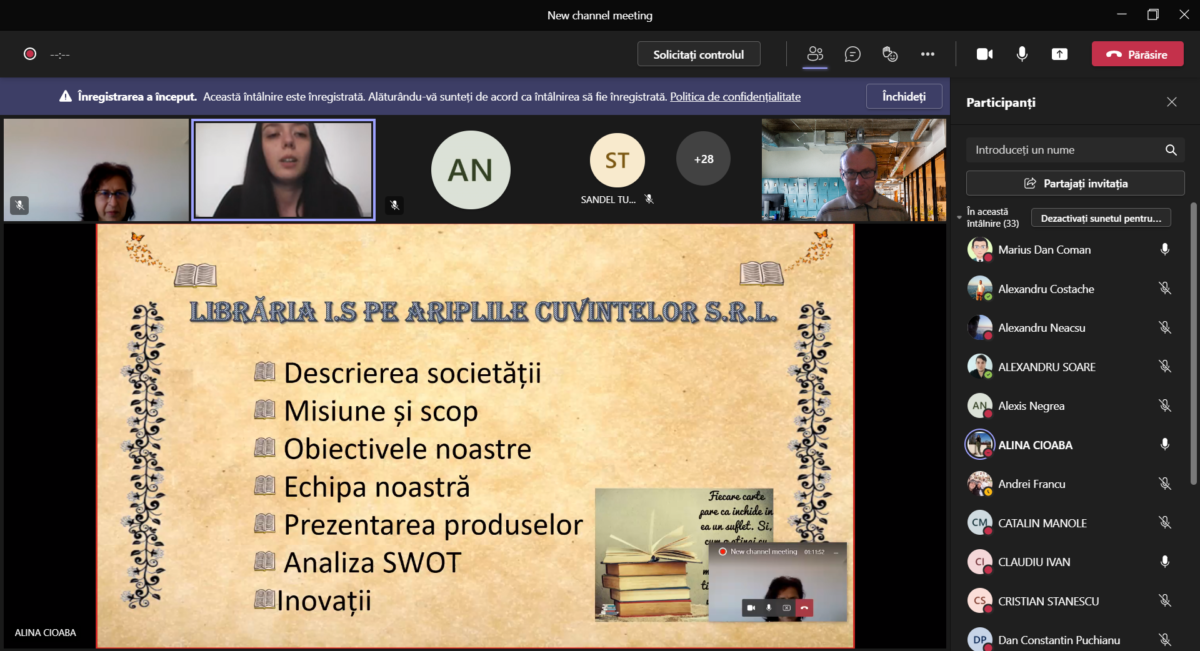Click microphone icon next to Marius Dan Coman
Viewport: 1200px width, 651px height.
pyautogui.click(x=1164, y=250)
